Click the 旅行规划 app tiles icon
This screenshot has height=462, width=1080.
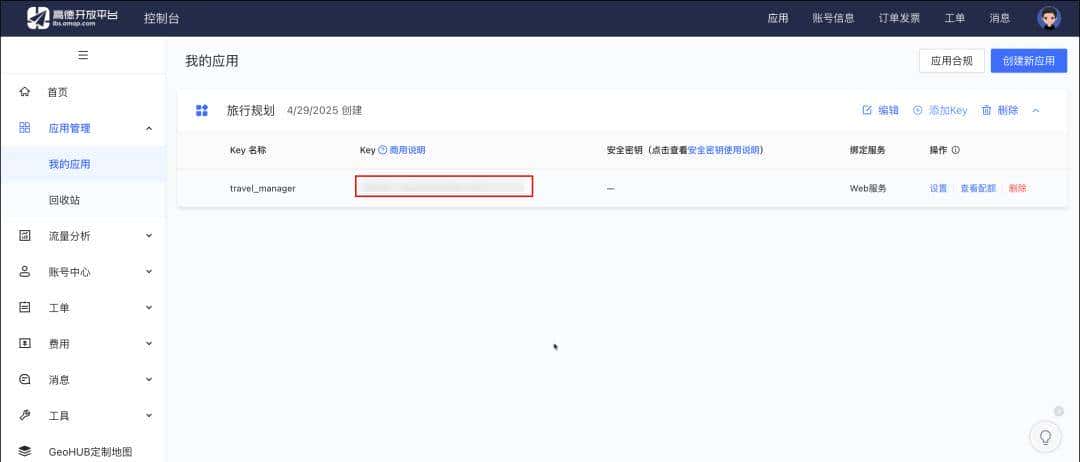[202, 110]
